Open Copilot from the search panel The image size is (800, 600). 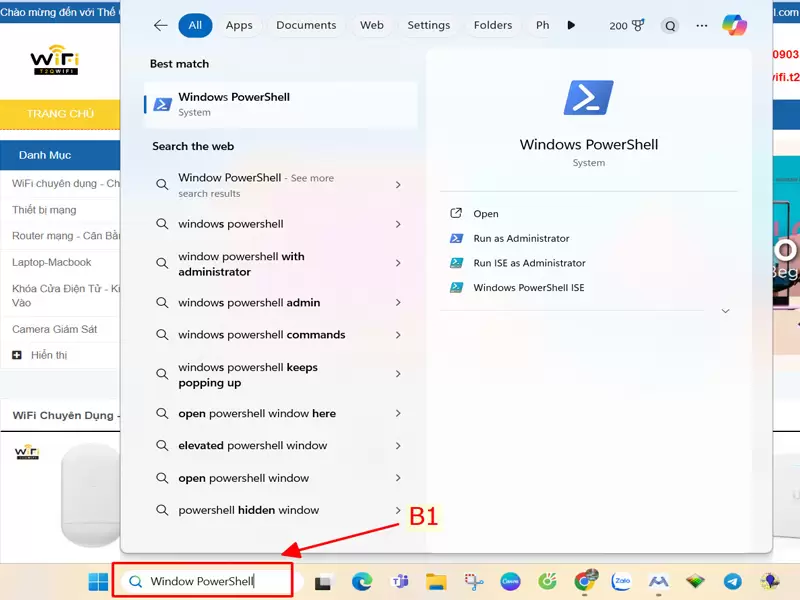(x=735, y=25)
